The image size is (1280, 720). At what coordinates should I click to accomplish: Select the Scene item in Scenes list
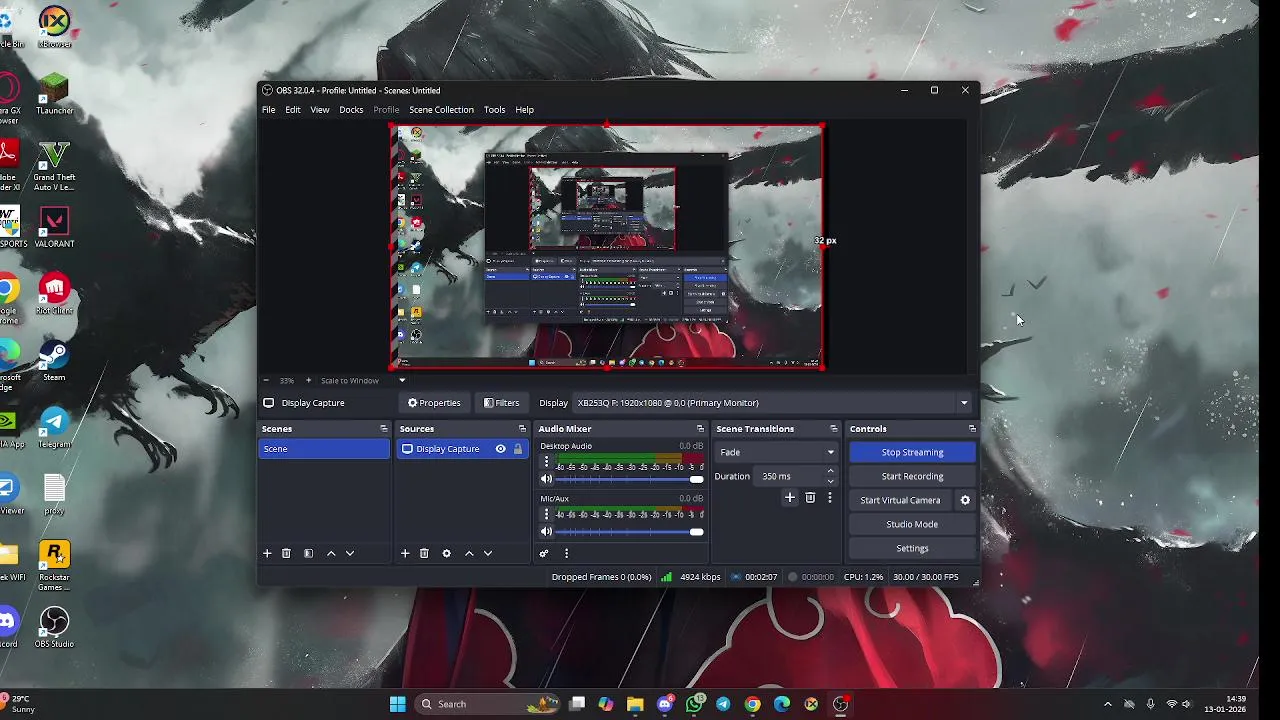[324, 449]
